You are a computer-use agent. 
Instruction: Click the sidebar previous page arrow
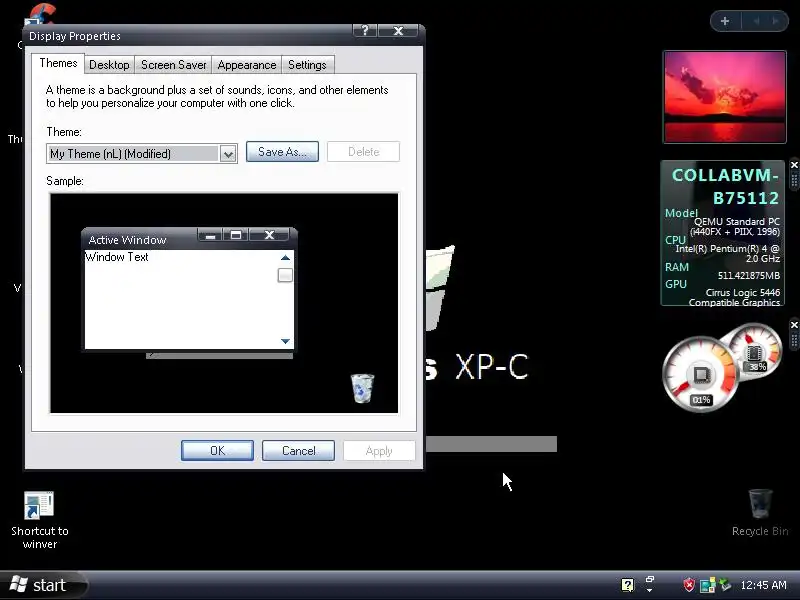click(x=757, y=21)
